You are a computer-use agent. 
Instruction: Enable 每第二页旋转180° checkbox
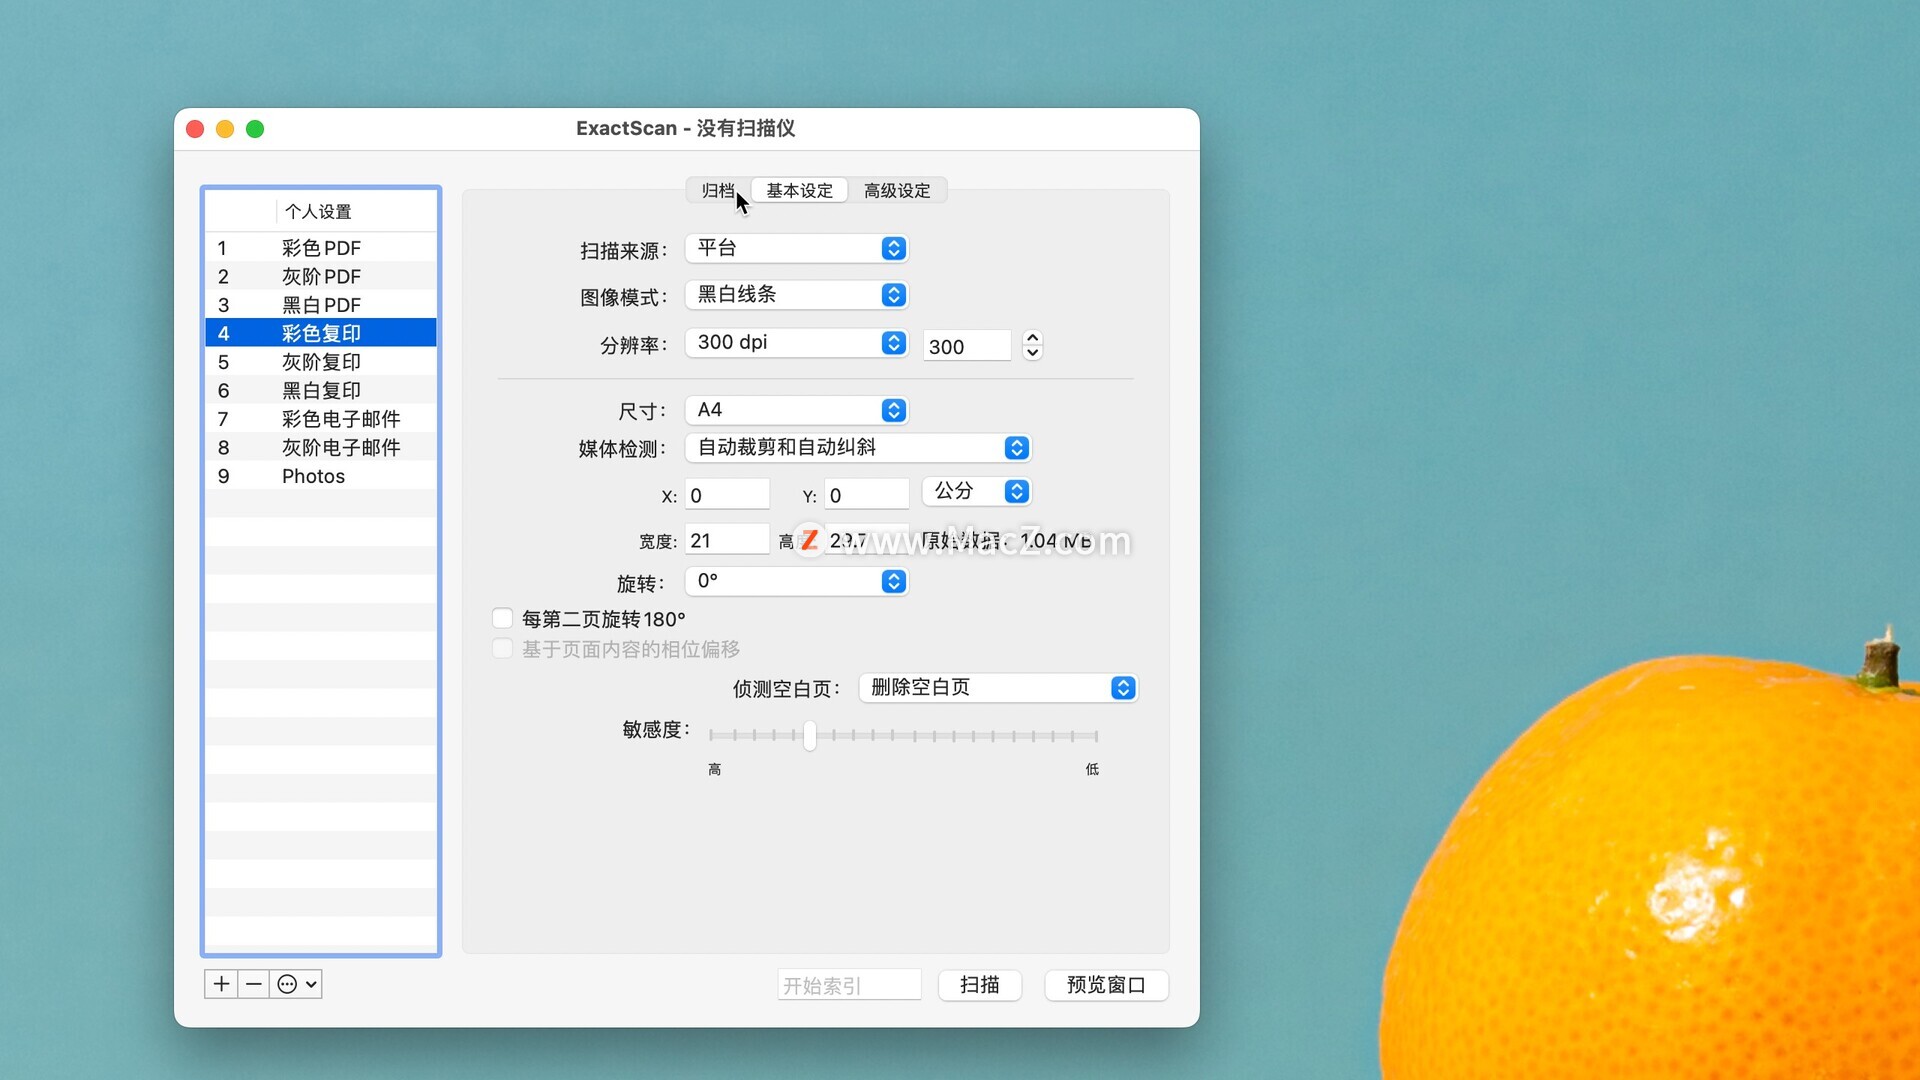[503, 619]
